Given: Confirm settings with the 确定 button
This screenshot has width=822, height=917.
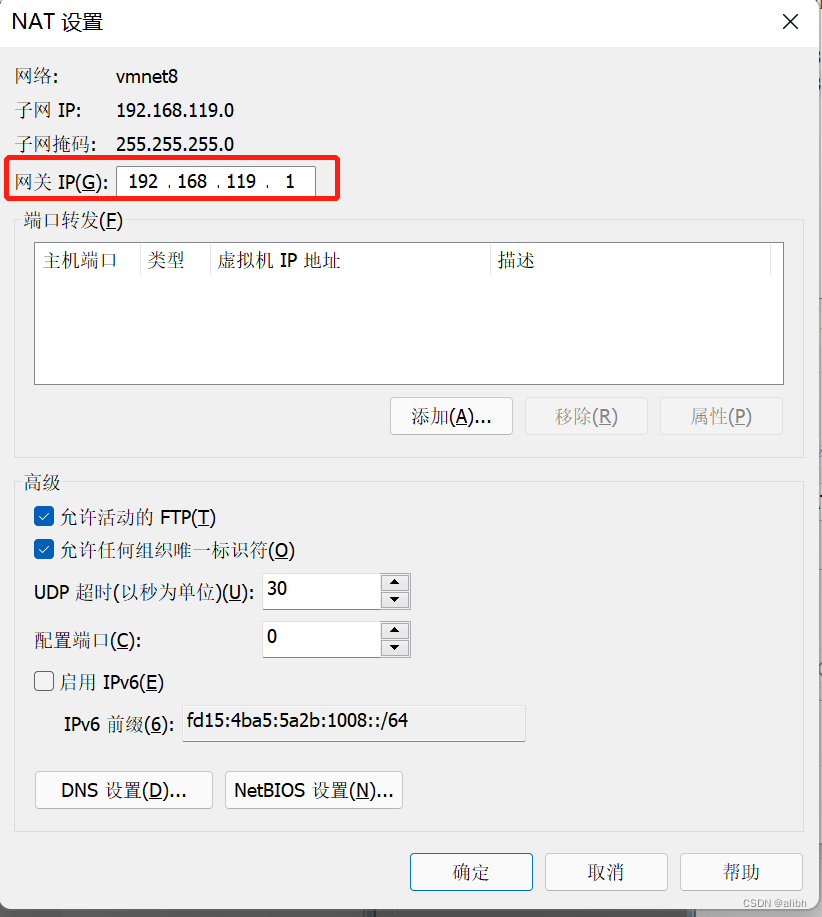Looking at the screenshot, I should (470, 871).
